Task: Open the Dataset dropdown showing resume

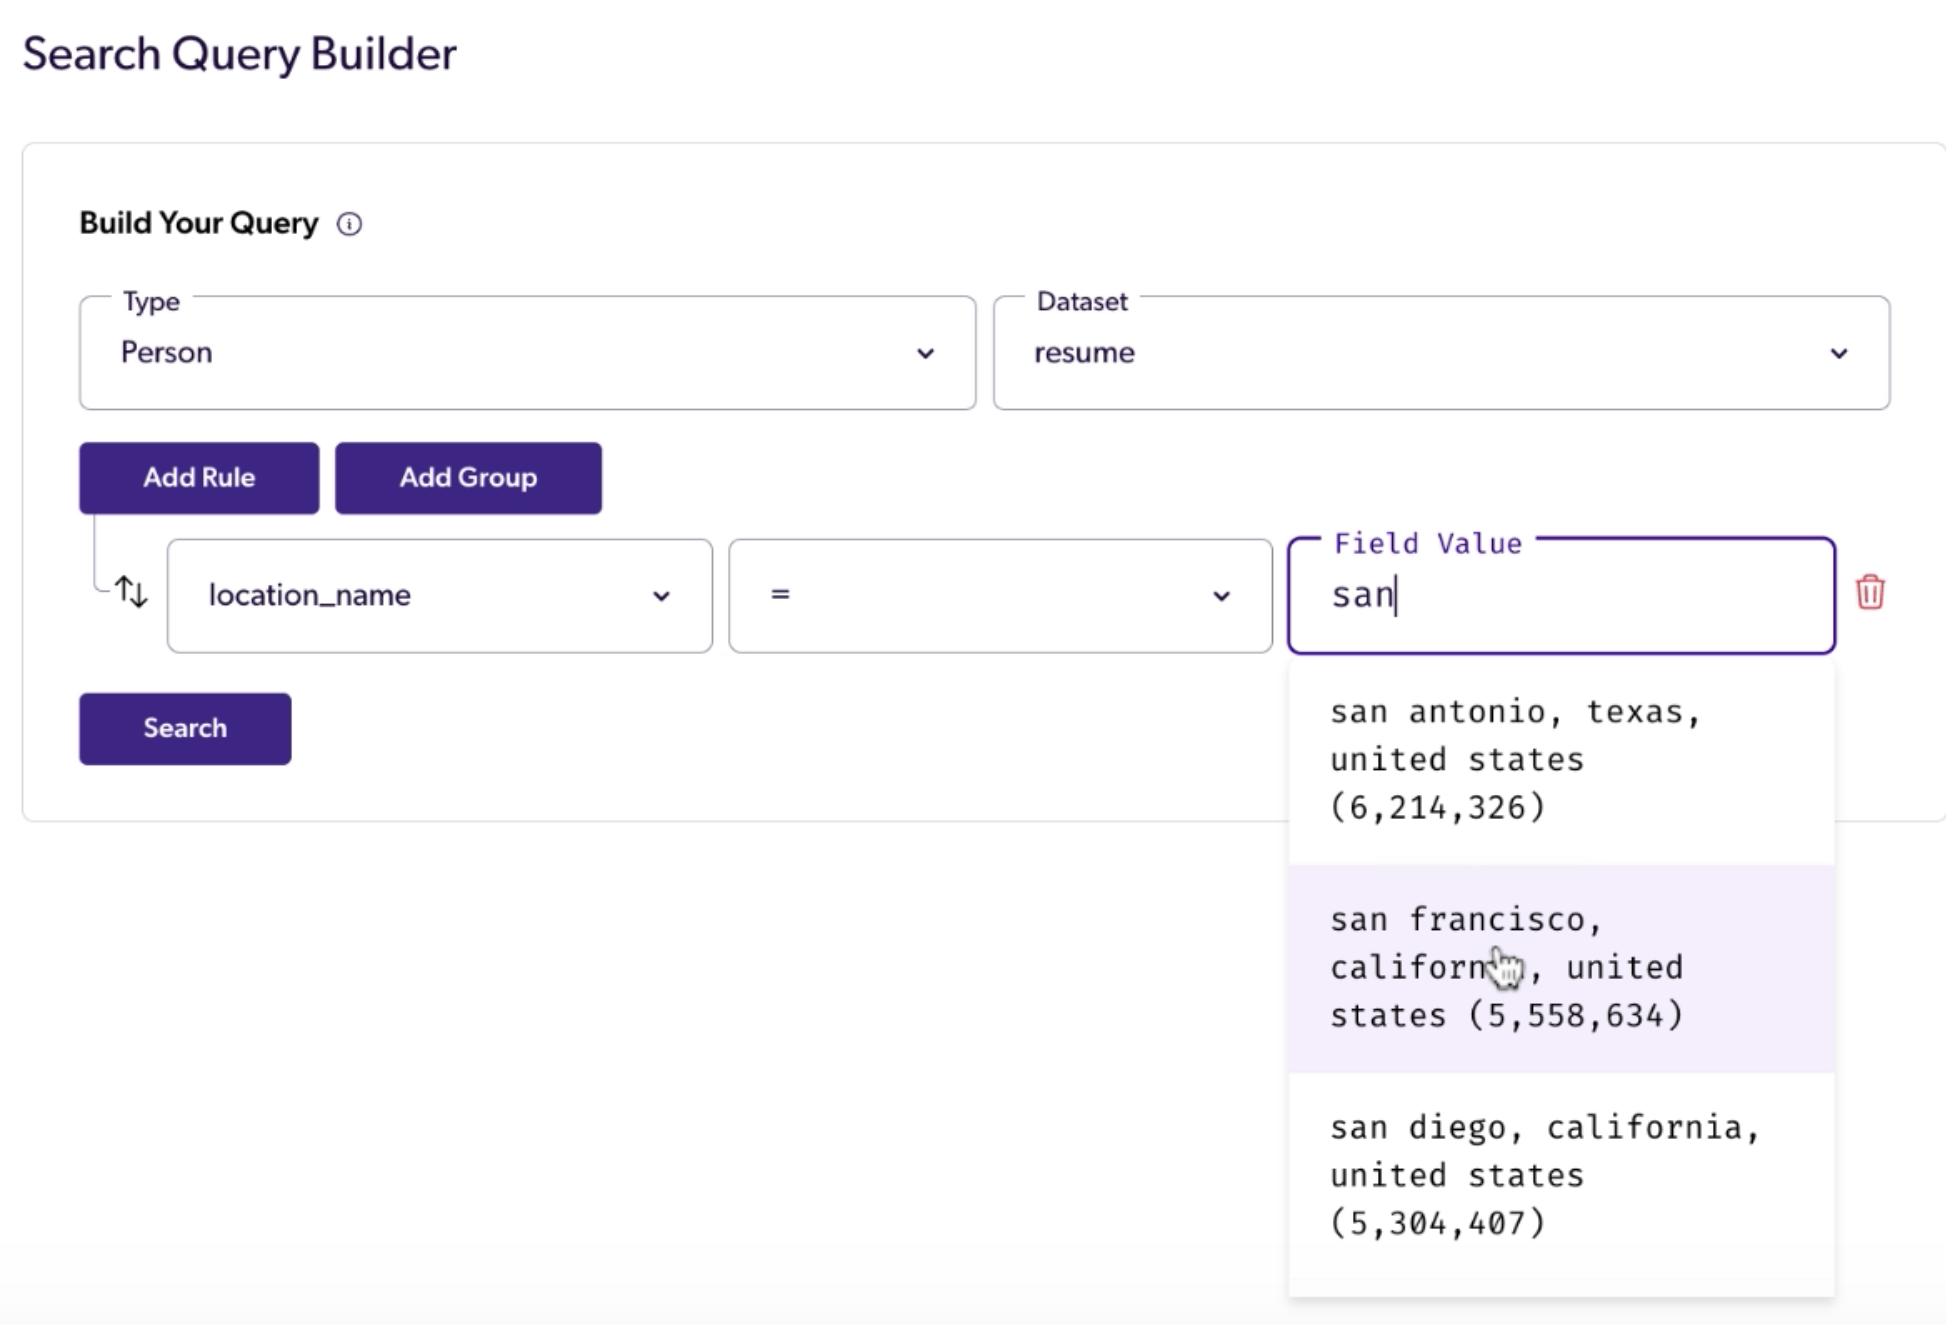Action: tap(1440, 353)
